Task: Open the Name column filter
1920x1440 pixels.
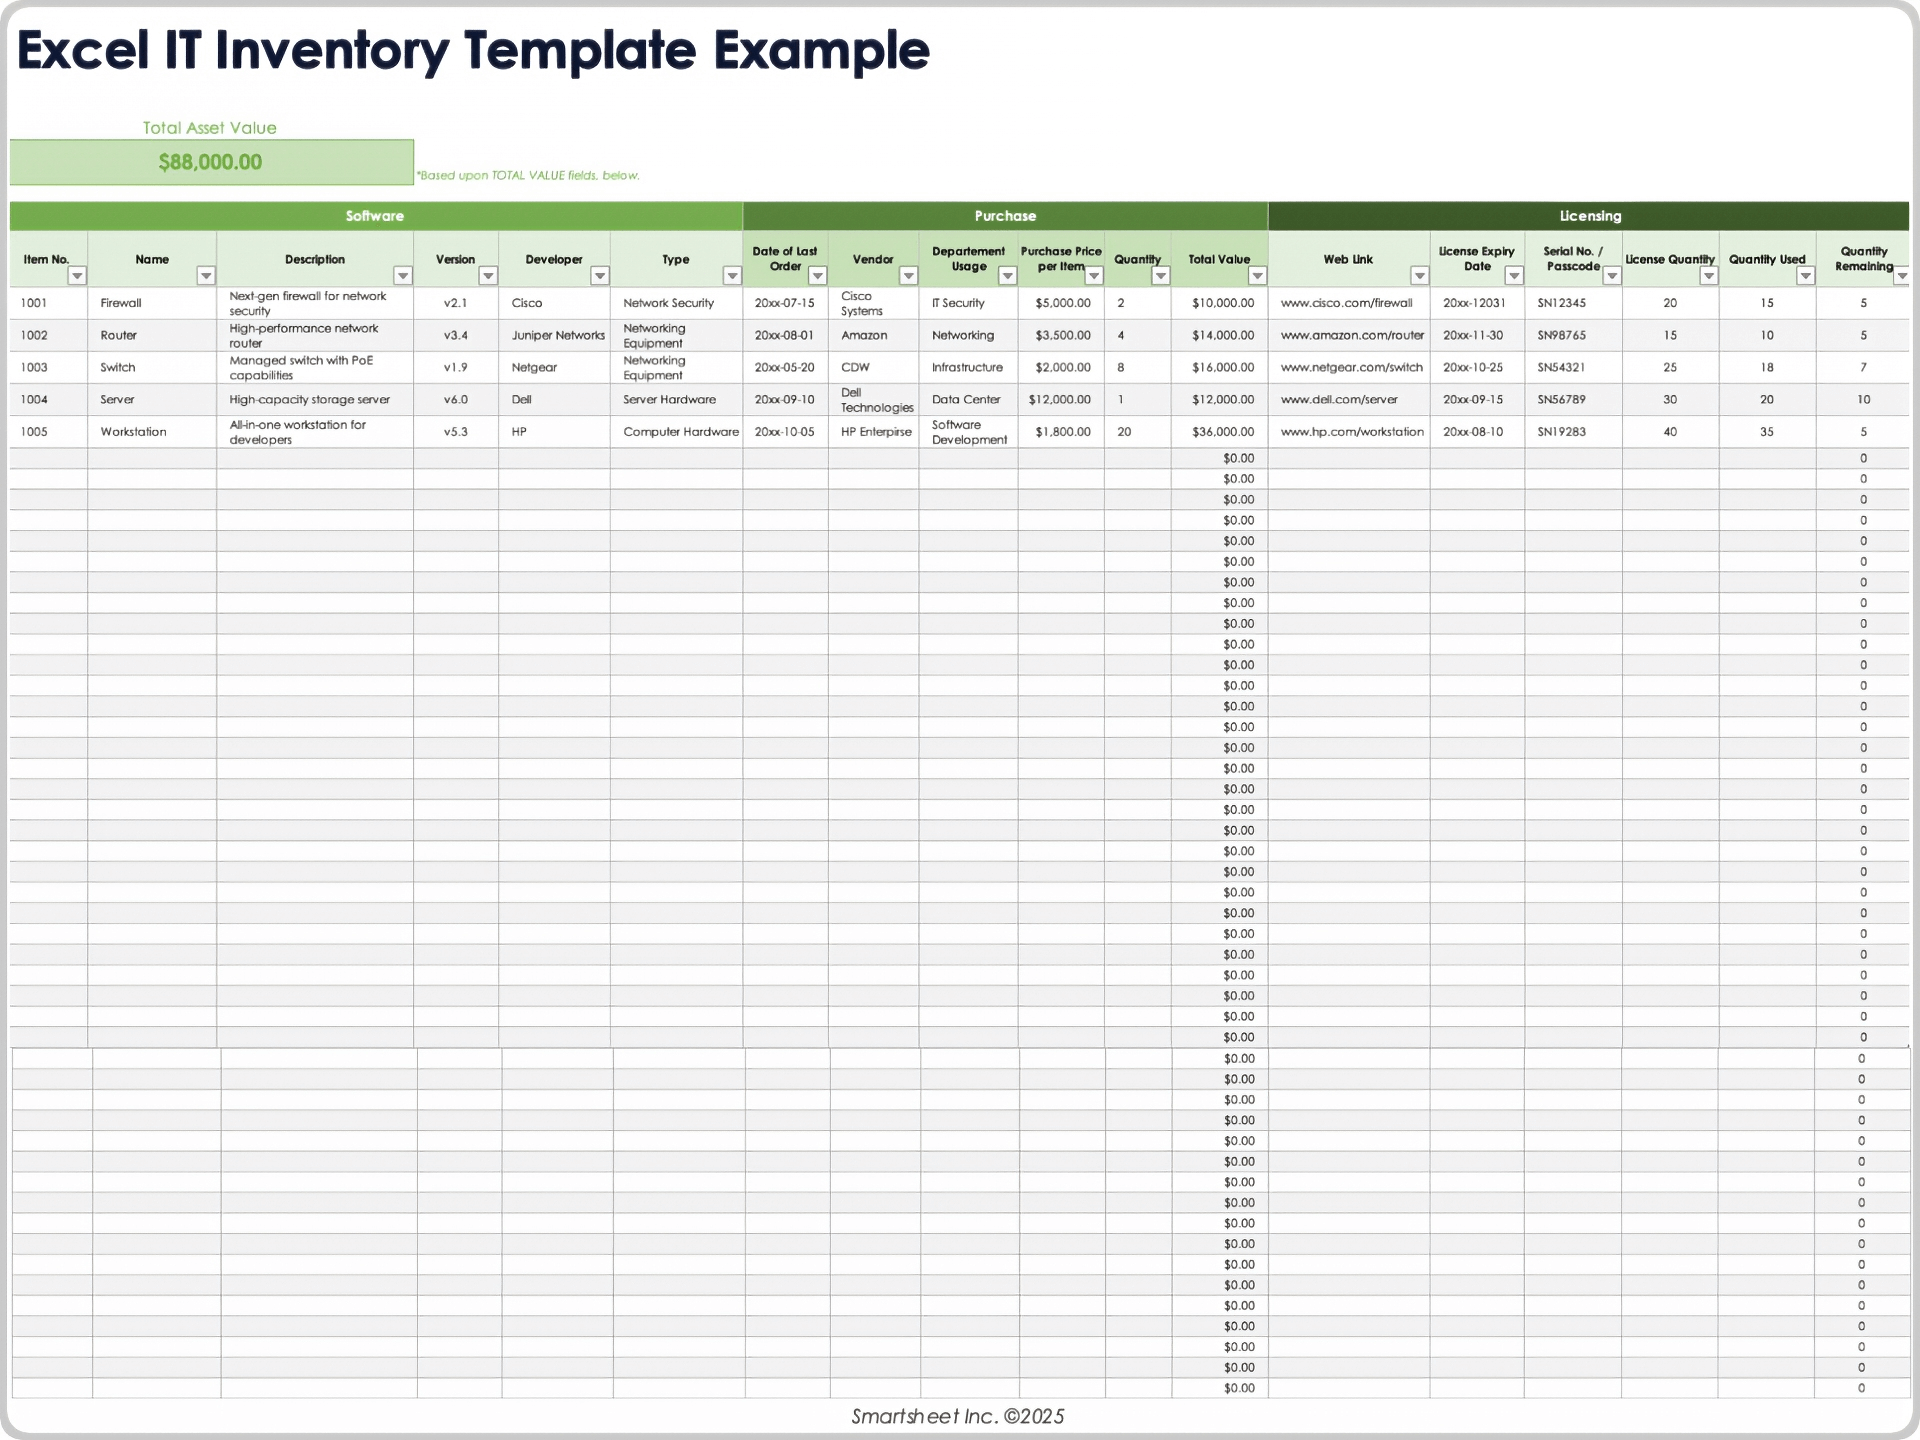Action: 206,276
